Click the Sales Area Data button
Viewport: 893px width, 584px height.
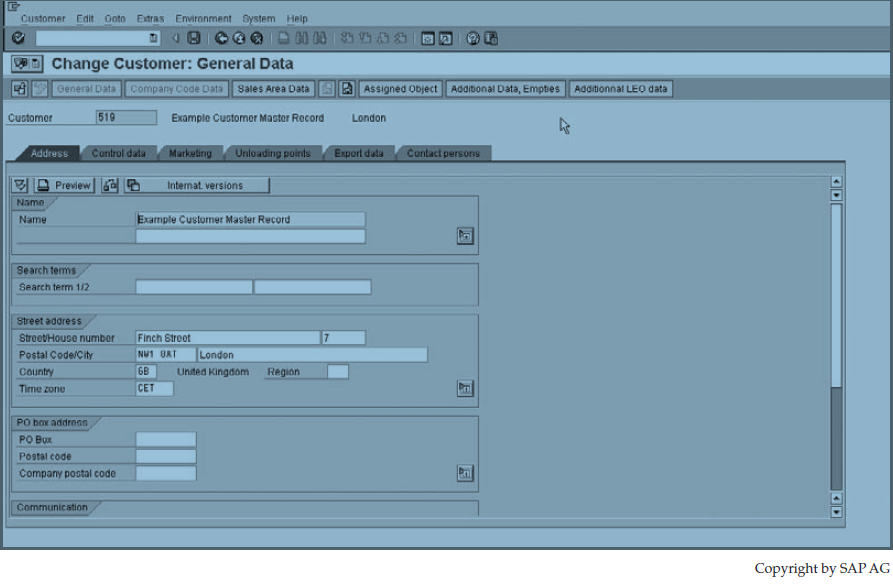tap(271, 88)
